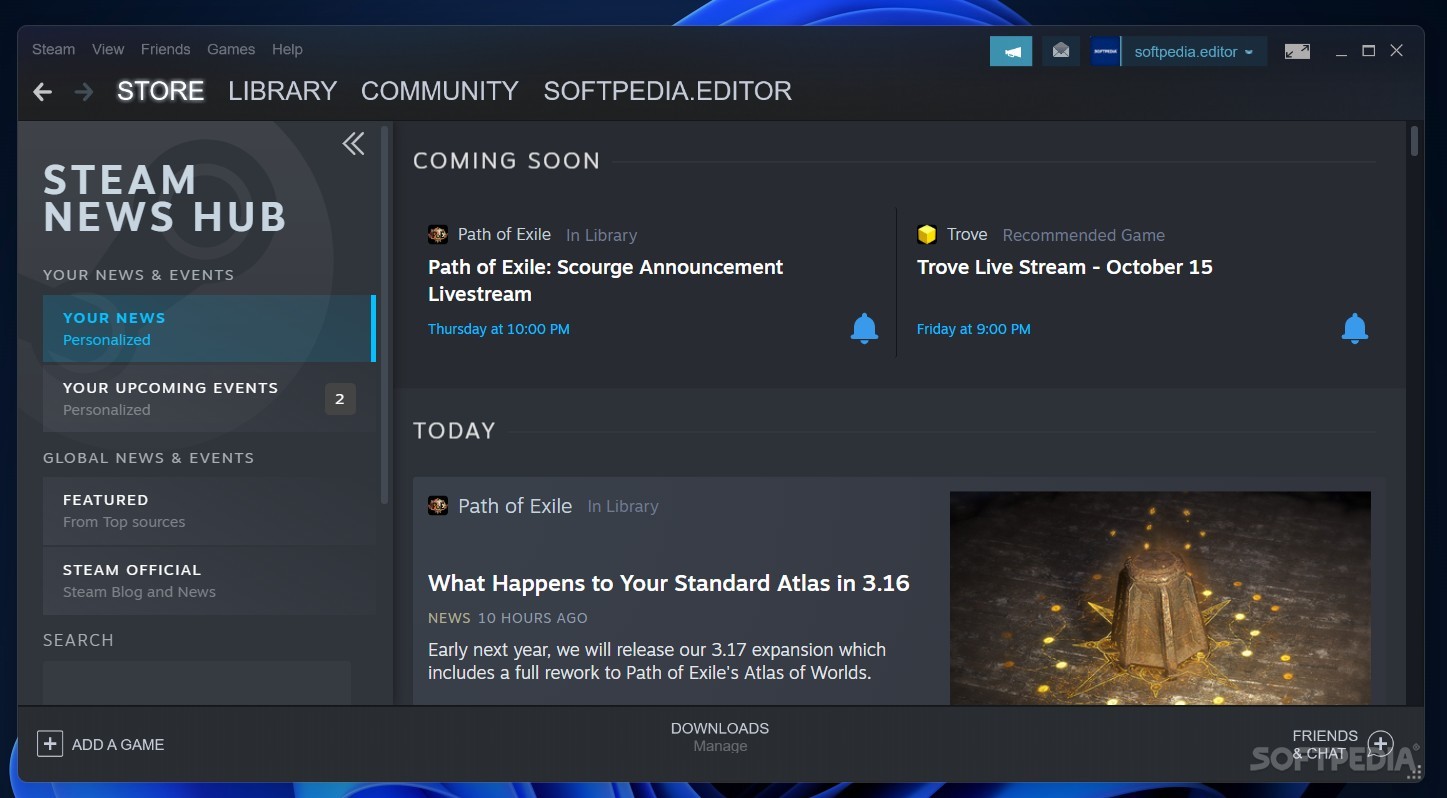Click the In Library label in Today section
The image size is (1447, 798).
tap(623, 507)
